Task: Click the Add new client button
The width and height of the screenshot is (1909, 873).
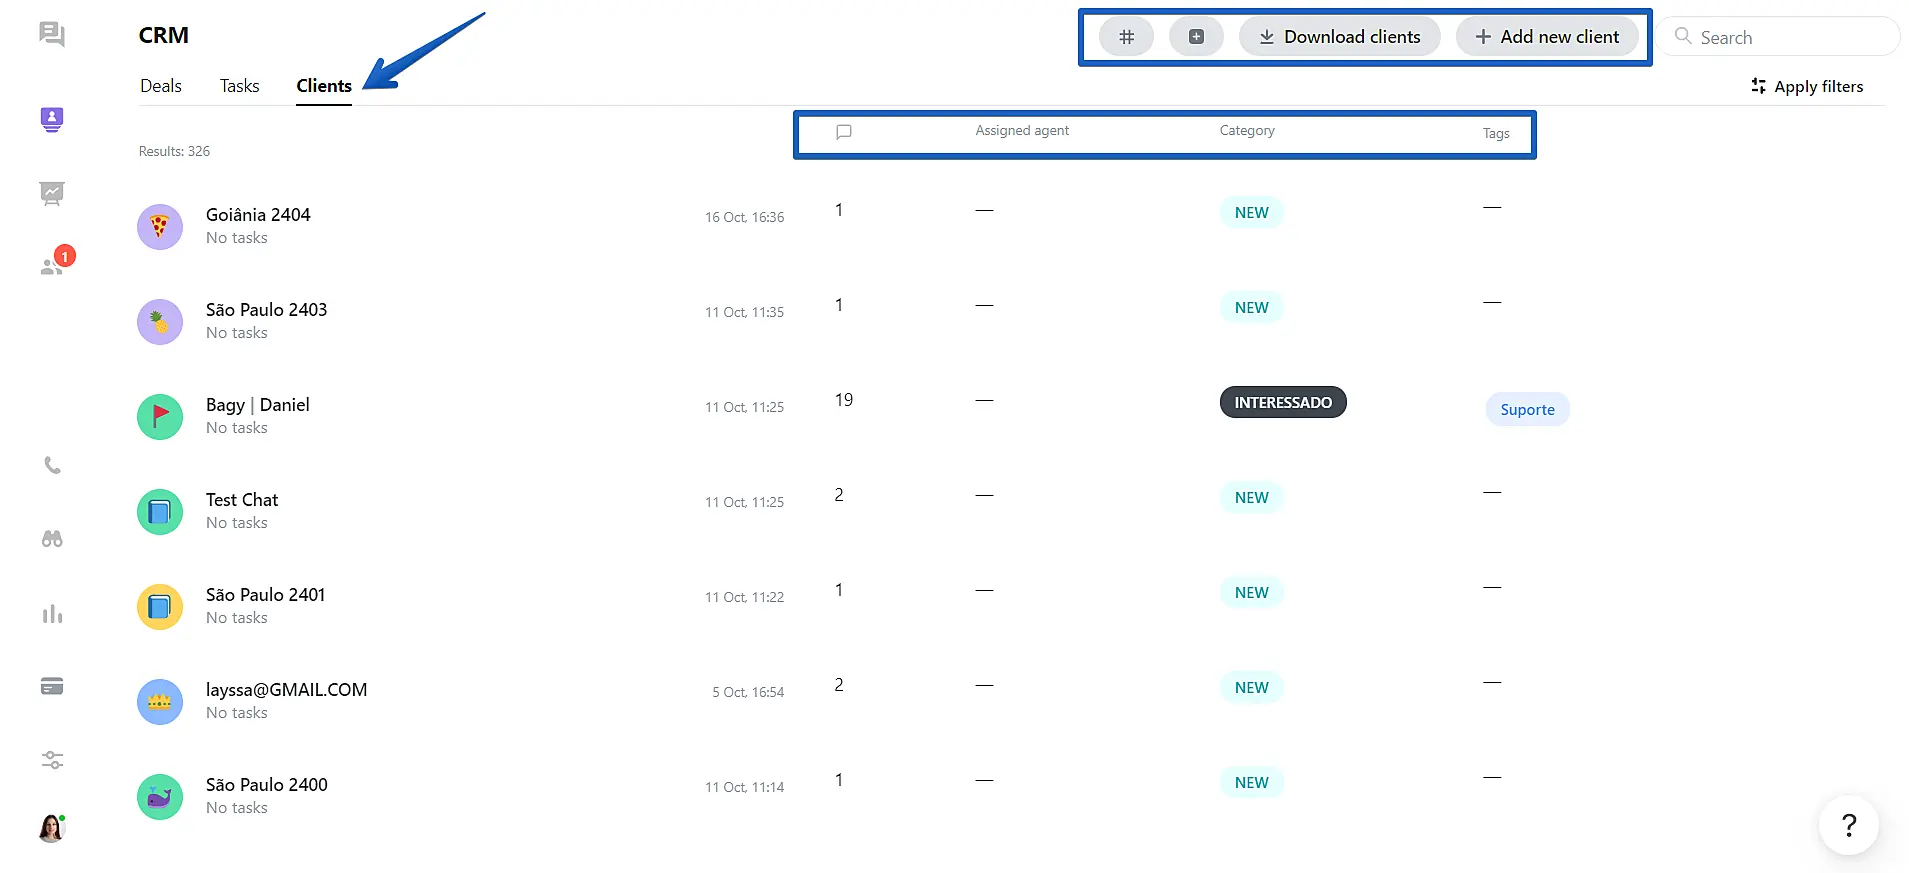Action: (1546, 37)
